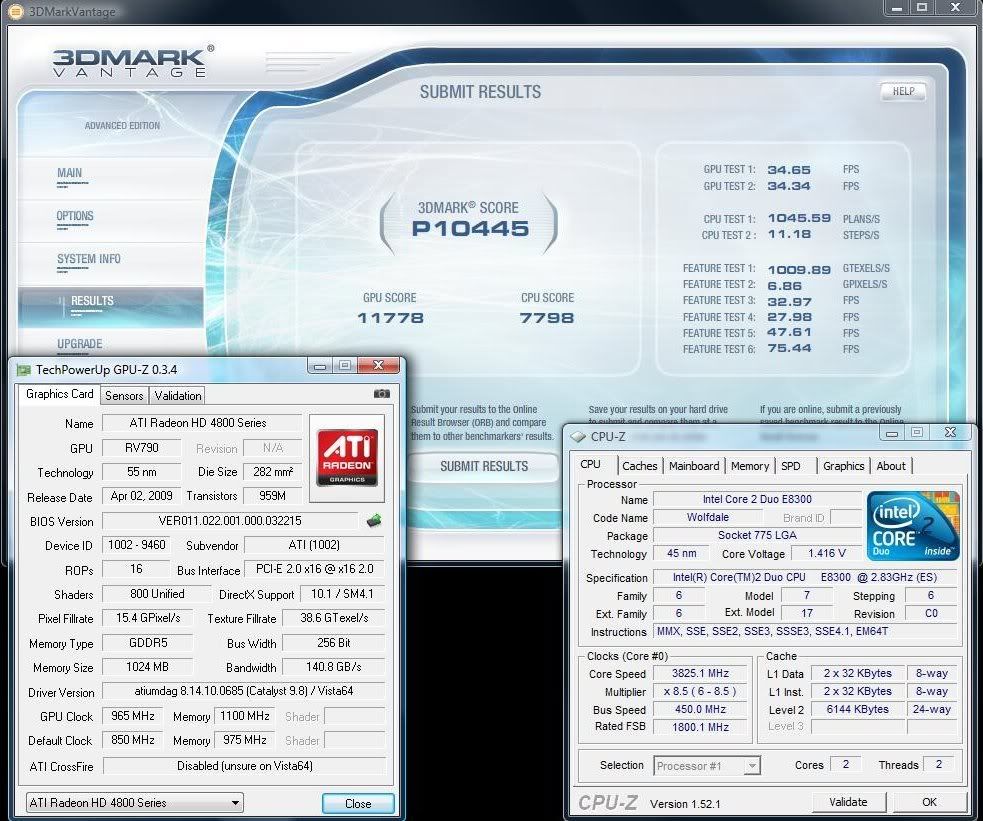Click the HELP button in 3DMark
Screen dimensions: 983x821
point(903,92)
